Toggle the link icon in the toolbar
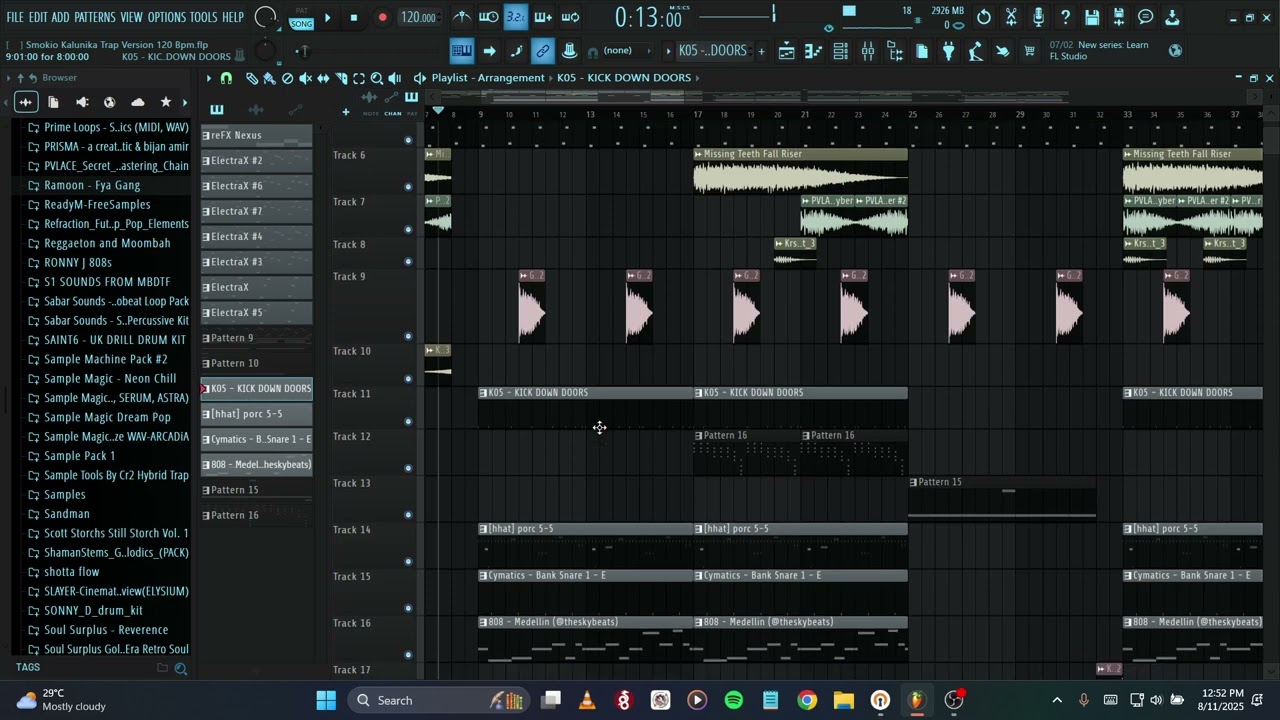This screenshot has width=1280, height=720. pyautogui.click(x=542, y=51)
